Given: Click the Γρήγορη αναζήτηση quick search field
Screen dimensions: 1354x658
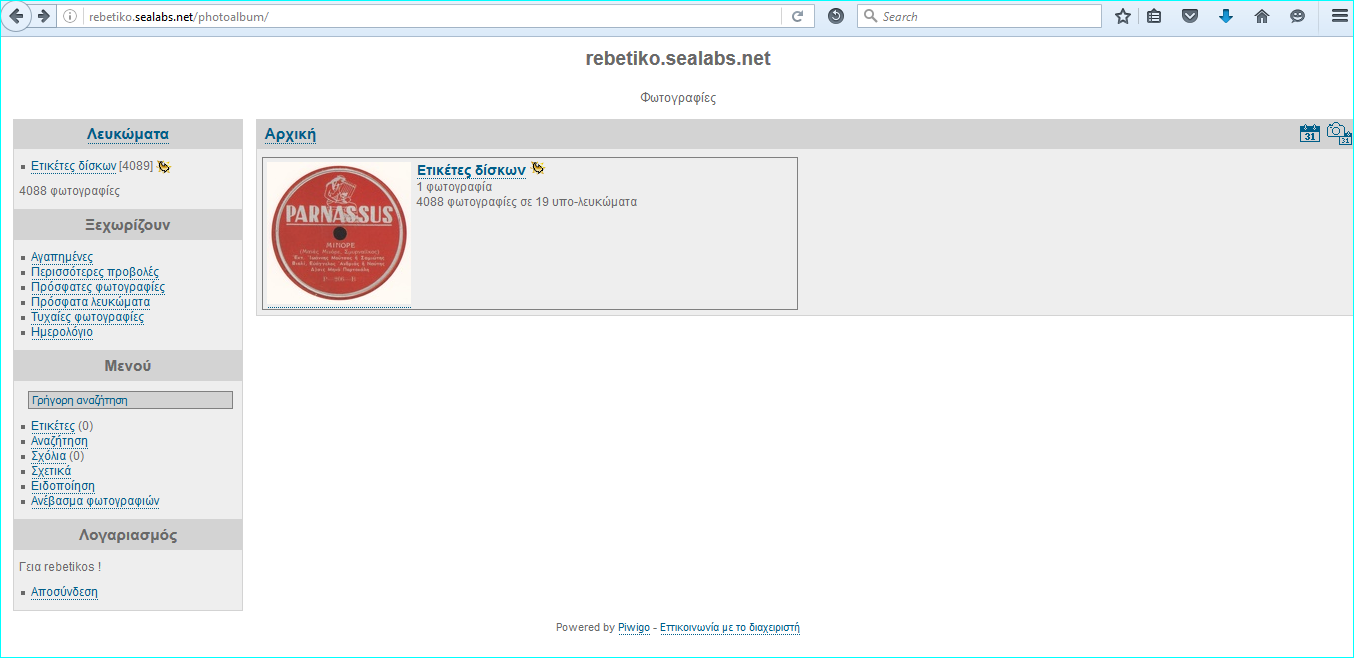Looking at the screenshot, I should coord(130,400).
